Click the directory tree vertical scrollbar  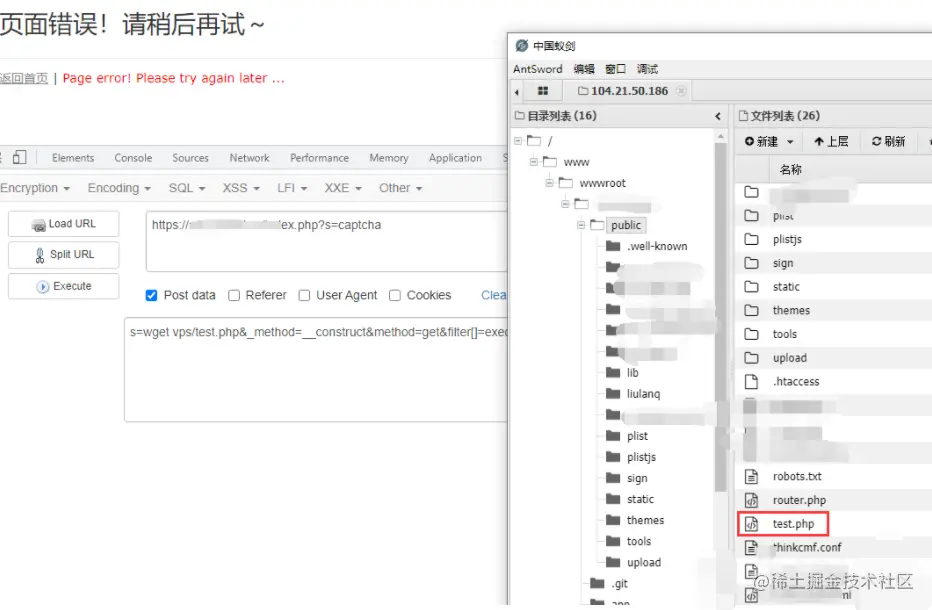(x=720, y=315)
